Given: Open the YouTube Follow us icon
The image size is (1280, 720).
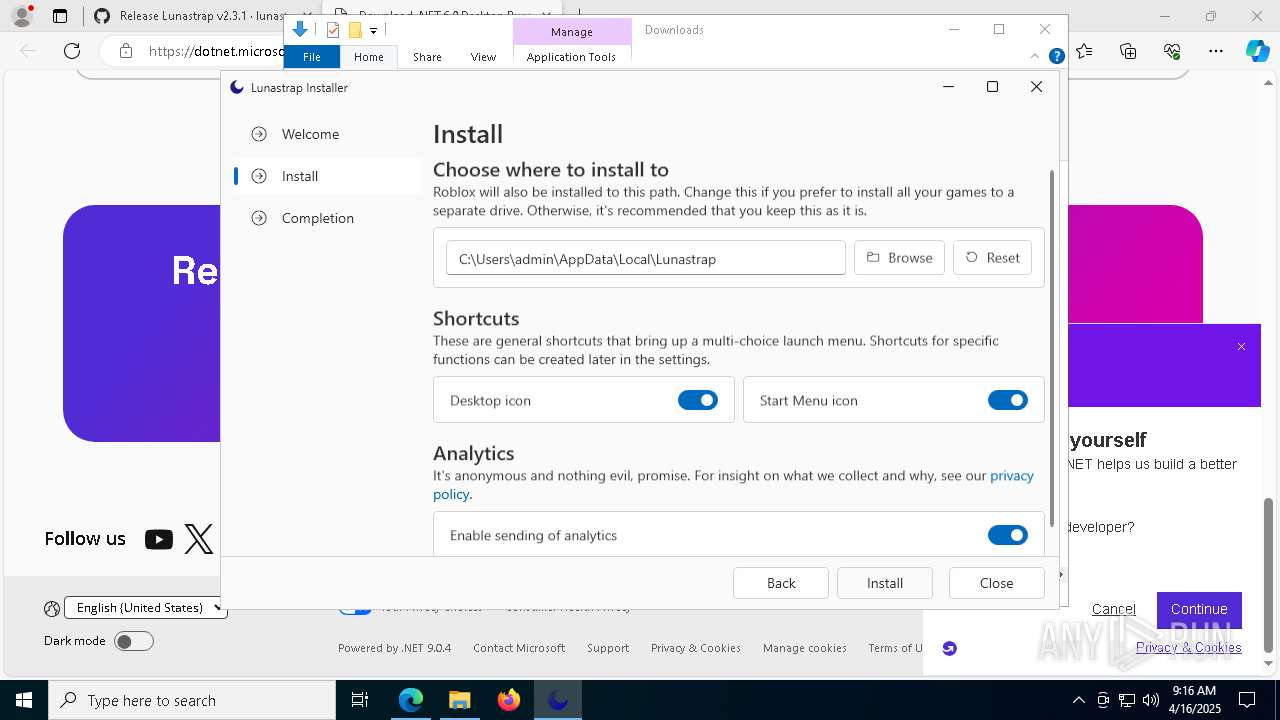Looking at the screenshot, I should pyautogui.click(x=158, y=540).
